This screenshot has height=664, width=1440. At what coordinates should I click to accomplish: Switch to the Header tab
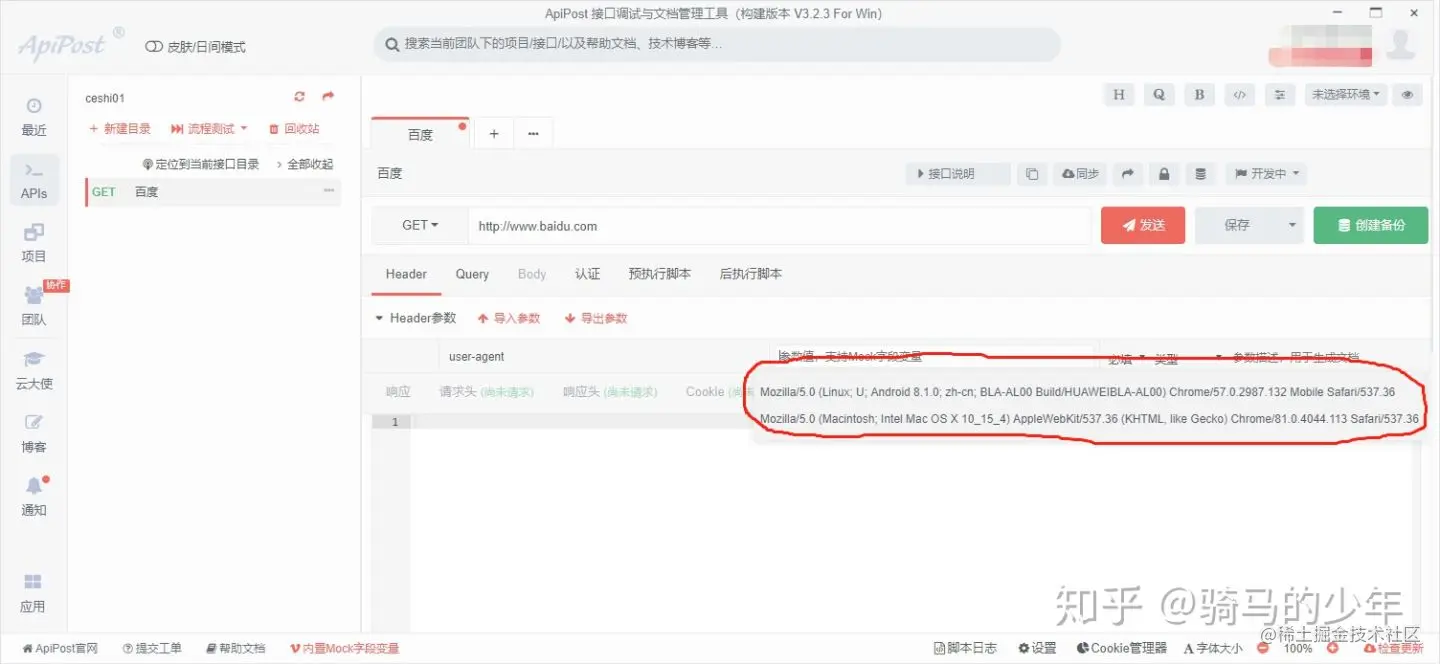[x=406, y=274]
